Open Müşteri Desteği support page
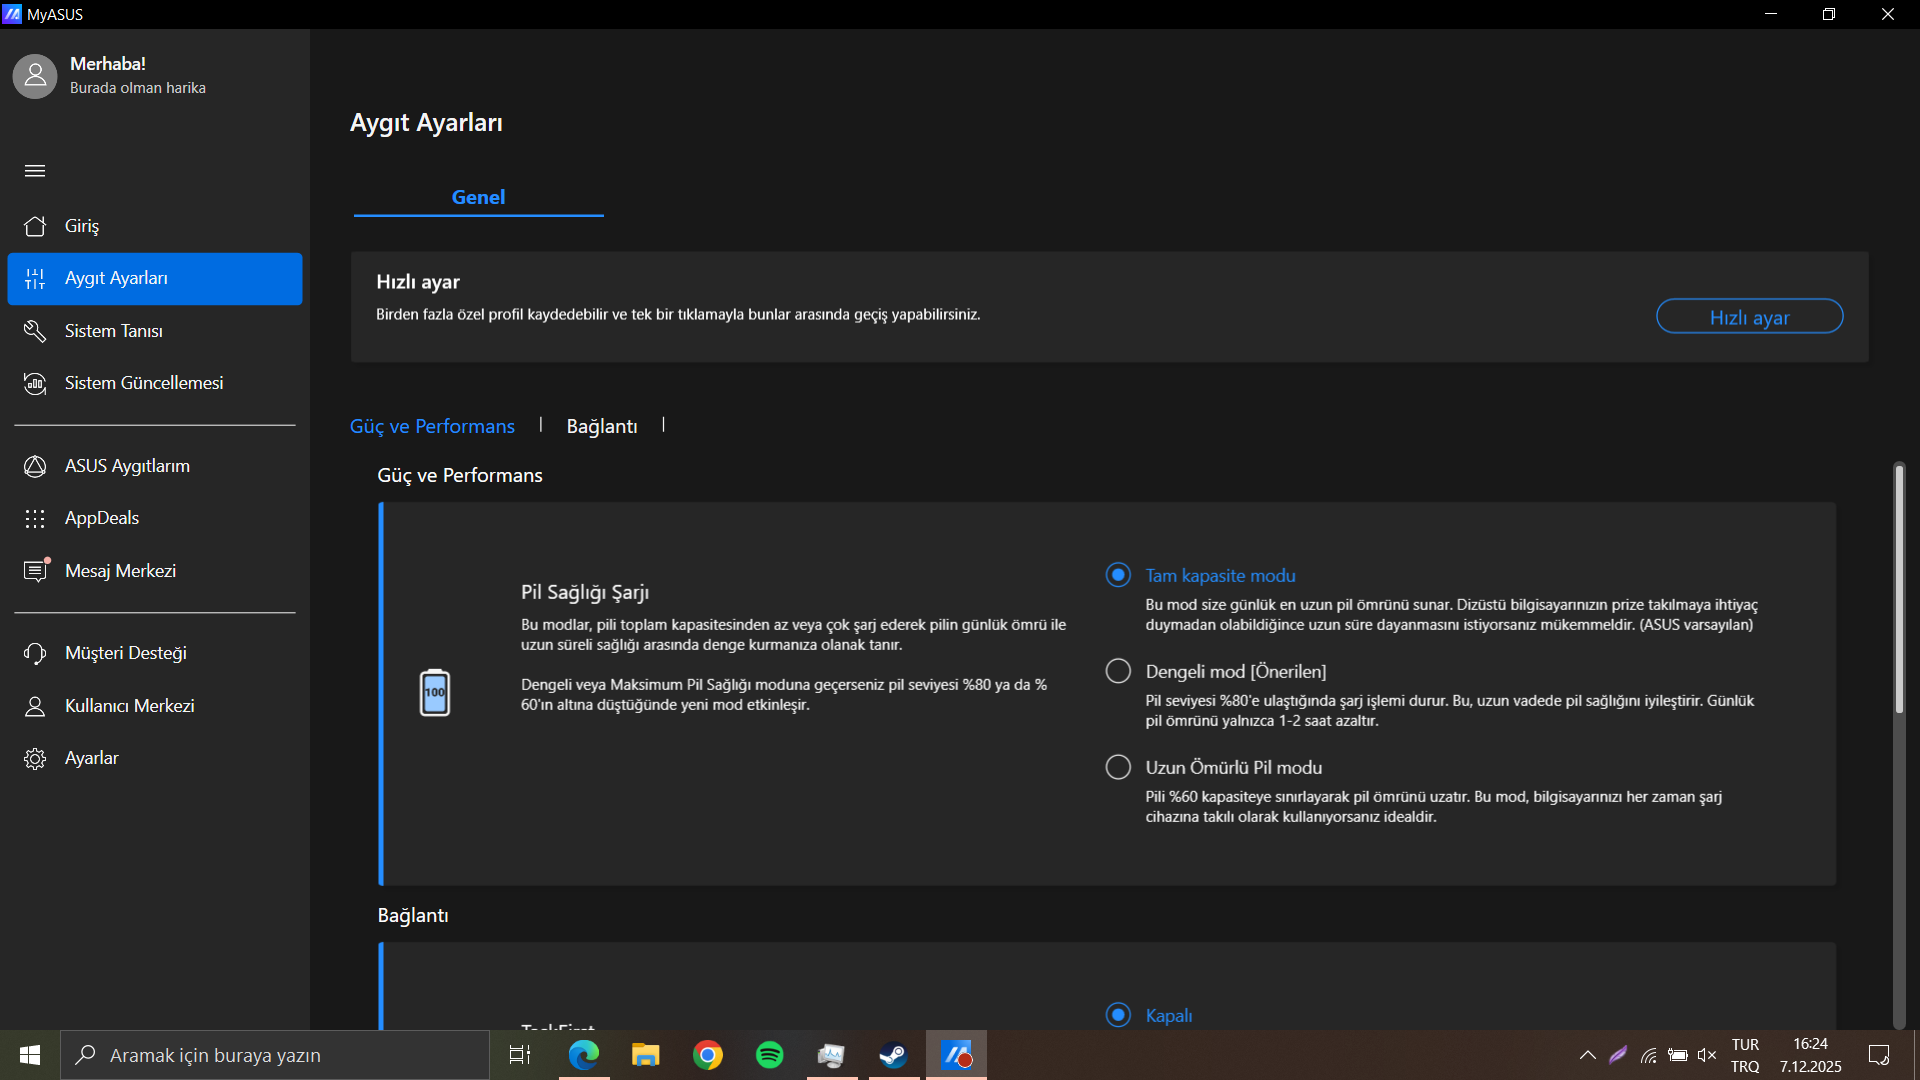The width and height of the screenshot is (1920, 1080). [x=155, y=653]
